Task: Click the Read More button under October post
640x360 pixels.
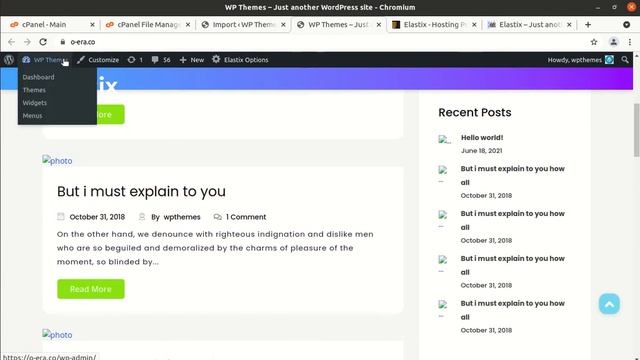Action: (x=91, y=289)
